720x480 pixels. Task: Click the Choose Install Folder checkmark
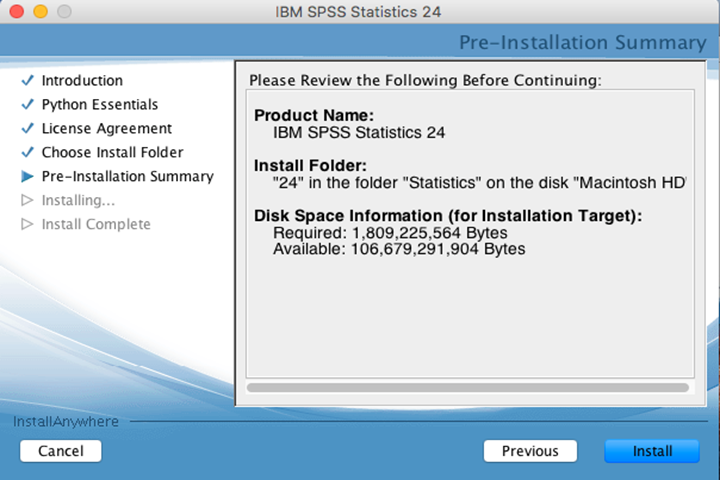28,152
